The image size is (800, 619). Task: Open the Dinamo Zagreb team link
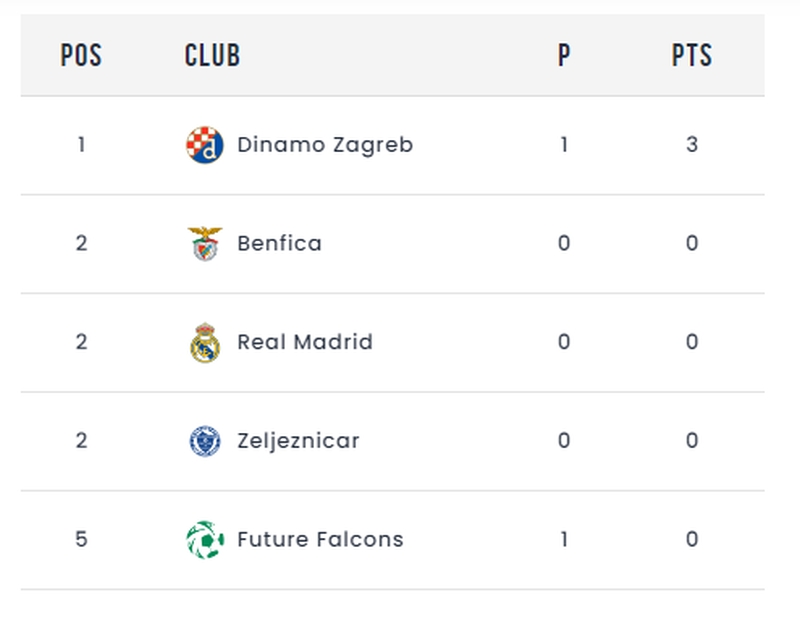(325, 145)
